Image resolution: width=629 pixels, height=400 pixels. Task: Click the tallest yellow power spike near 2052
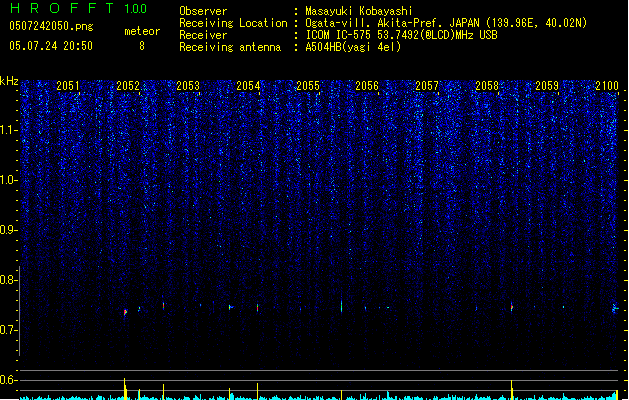click(x=125, y=388)
